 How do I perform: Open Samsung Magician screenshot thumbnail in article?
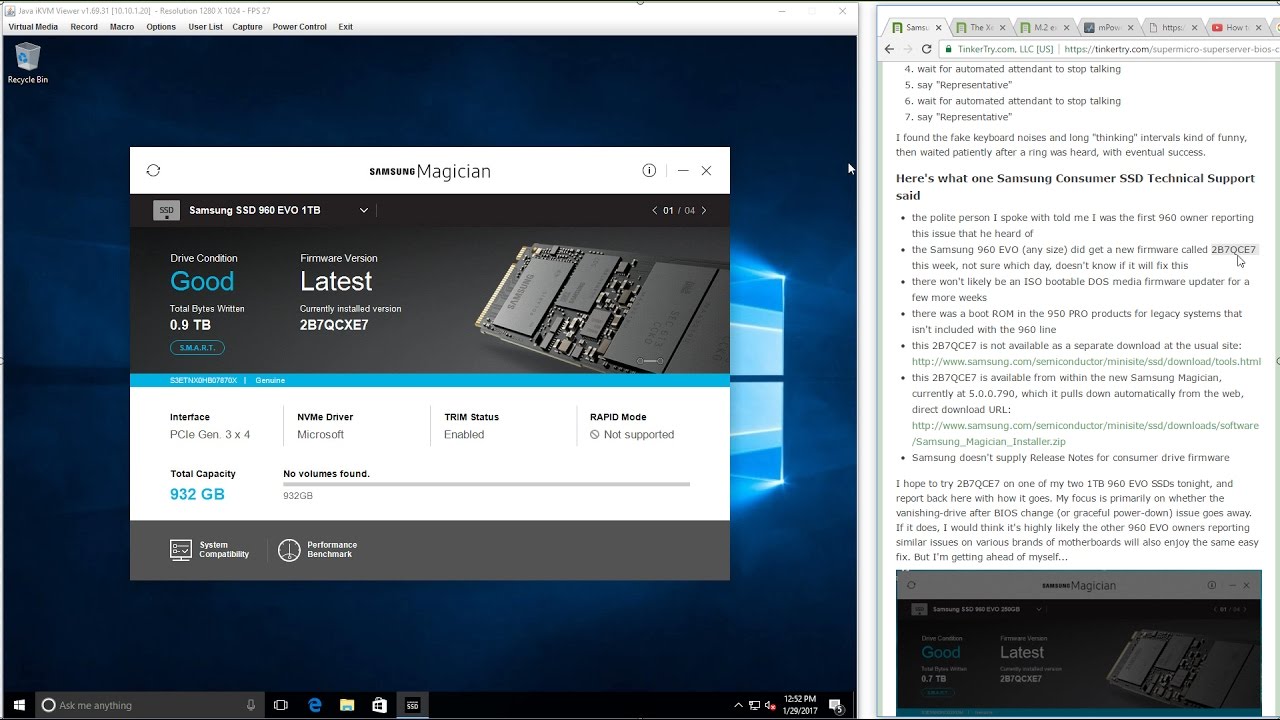(1079, 643)
